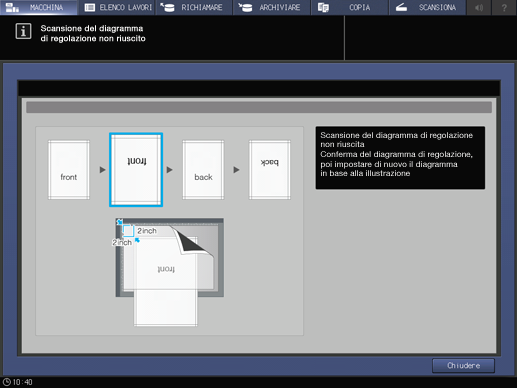Open the SCANSIONA tab
Viewport: 517px width, 388px height.
427,7
